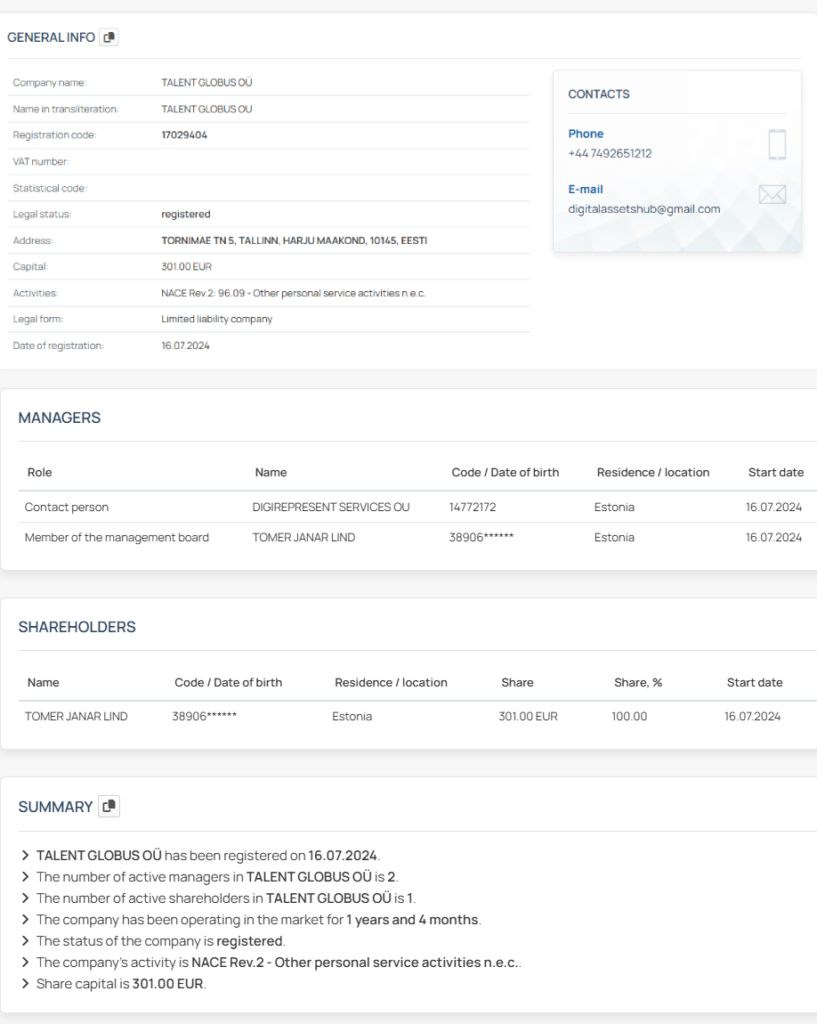The width and height of the screenshot is (817, 1024).
Task: Click phone number +44 7492651212
Action: [x=609, y=154]
